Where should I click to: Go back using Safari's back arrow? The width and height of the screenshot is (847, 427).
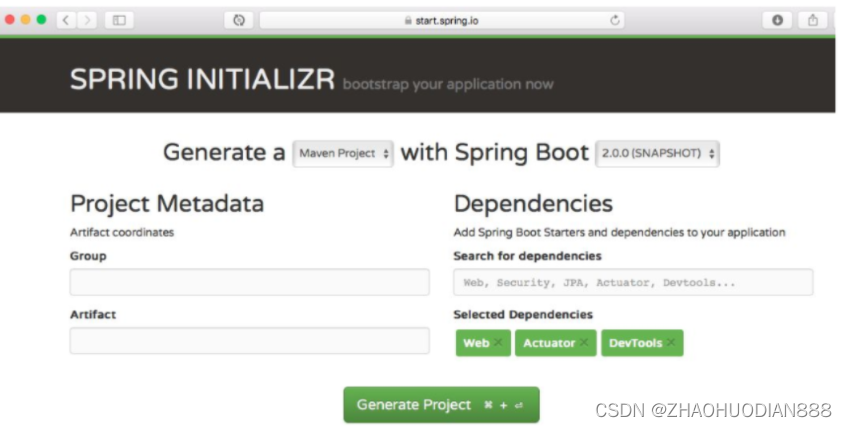(66, 21)
